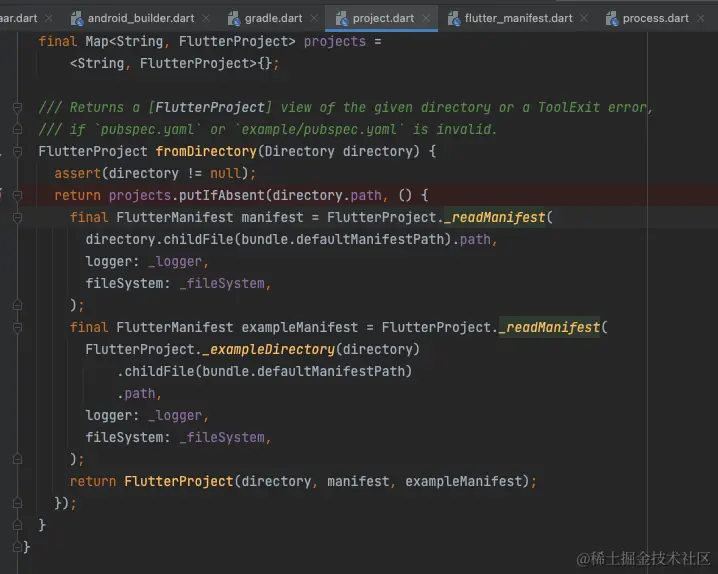Click the Directory parameter type in fromDirectory
Image resolution: width=718 pixels, height=574 pixels.
[x=299, y=152]
